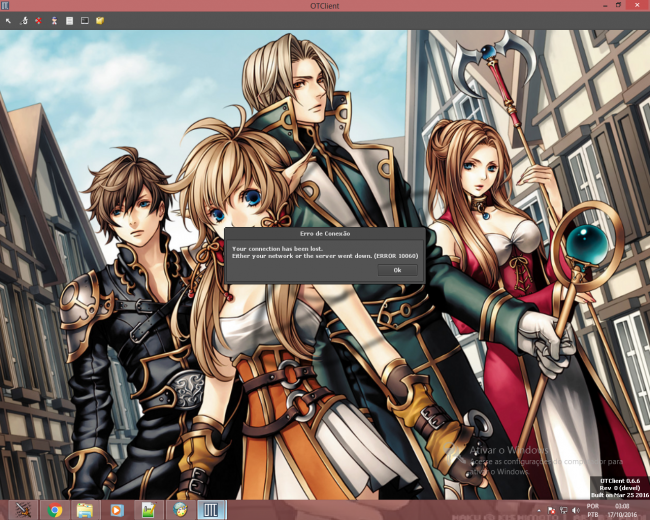Open the yellow box Module Manager icon

click(x=100, y=20)
